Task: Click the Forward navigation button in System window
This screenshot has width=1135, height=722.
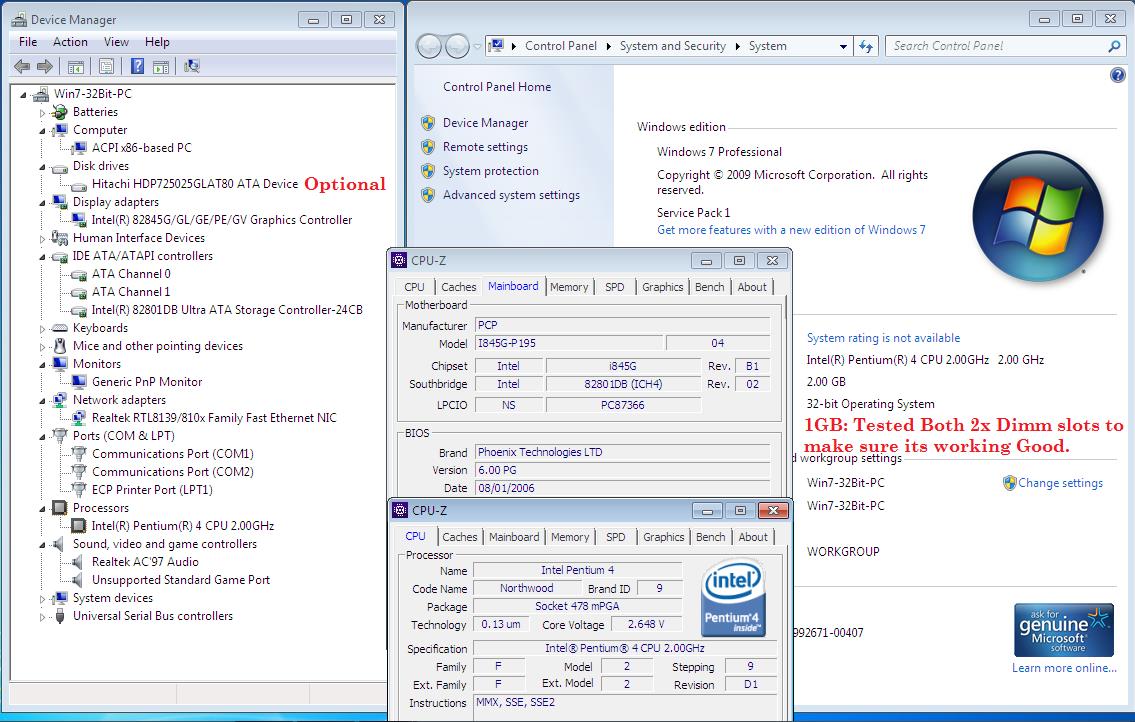Action: pos(457,46)
